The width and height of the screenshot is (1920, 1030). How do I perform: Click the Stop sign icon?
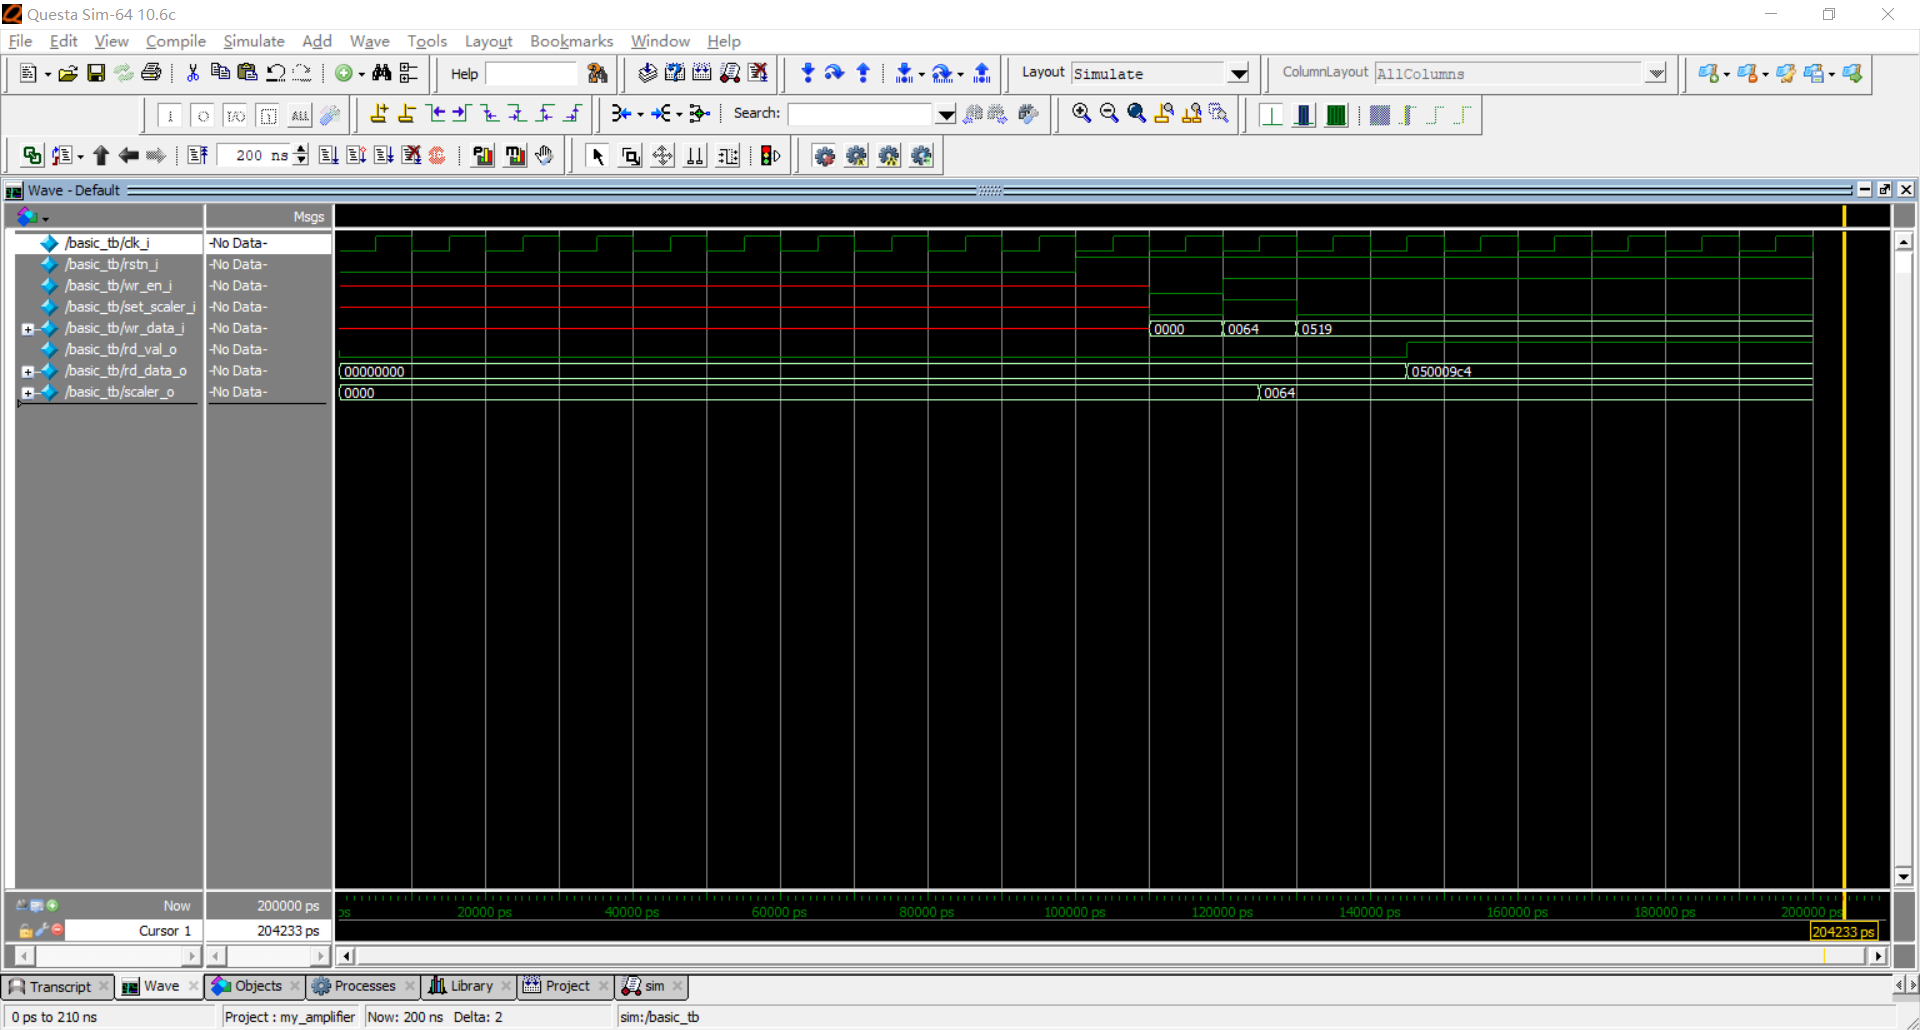(437, 155)
